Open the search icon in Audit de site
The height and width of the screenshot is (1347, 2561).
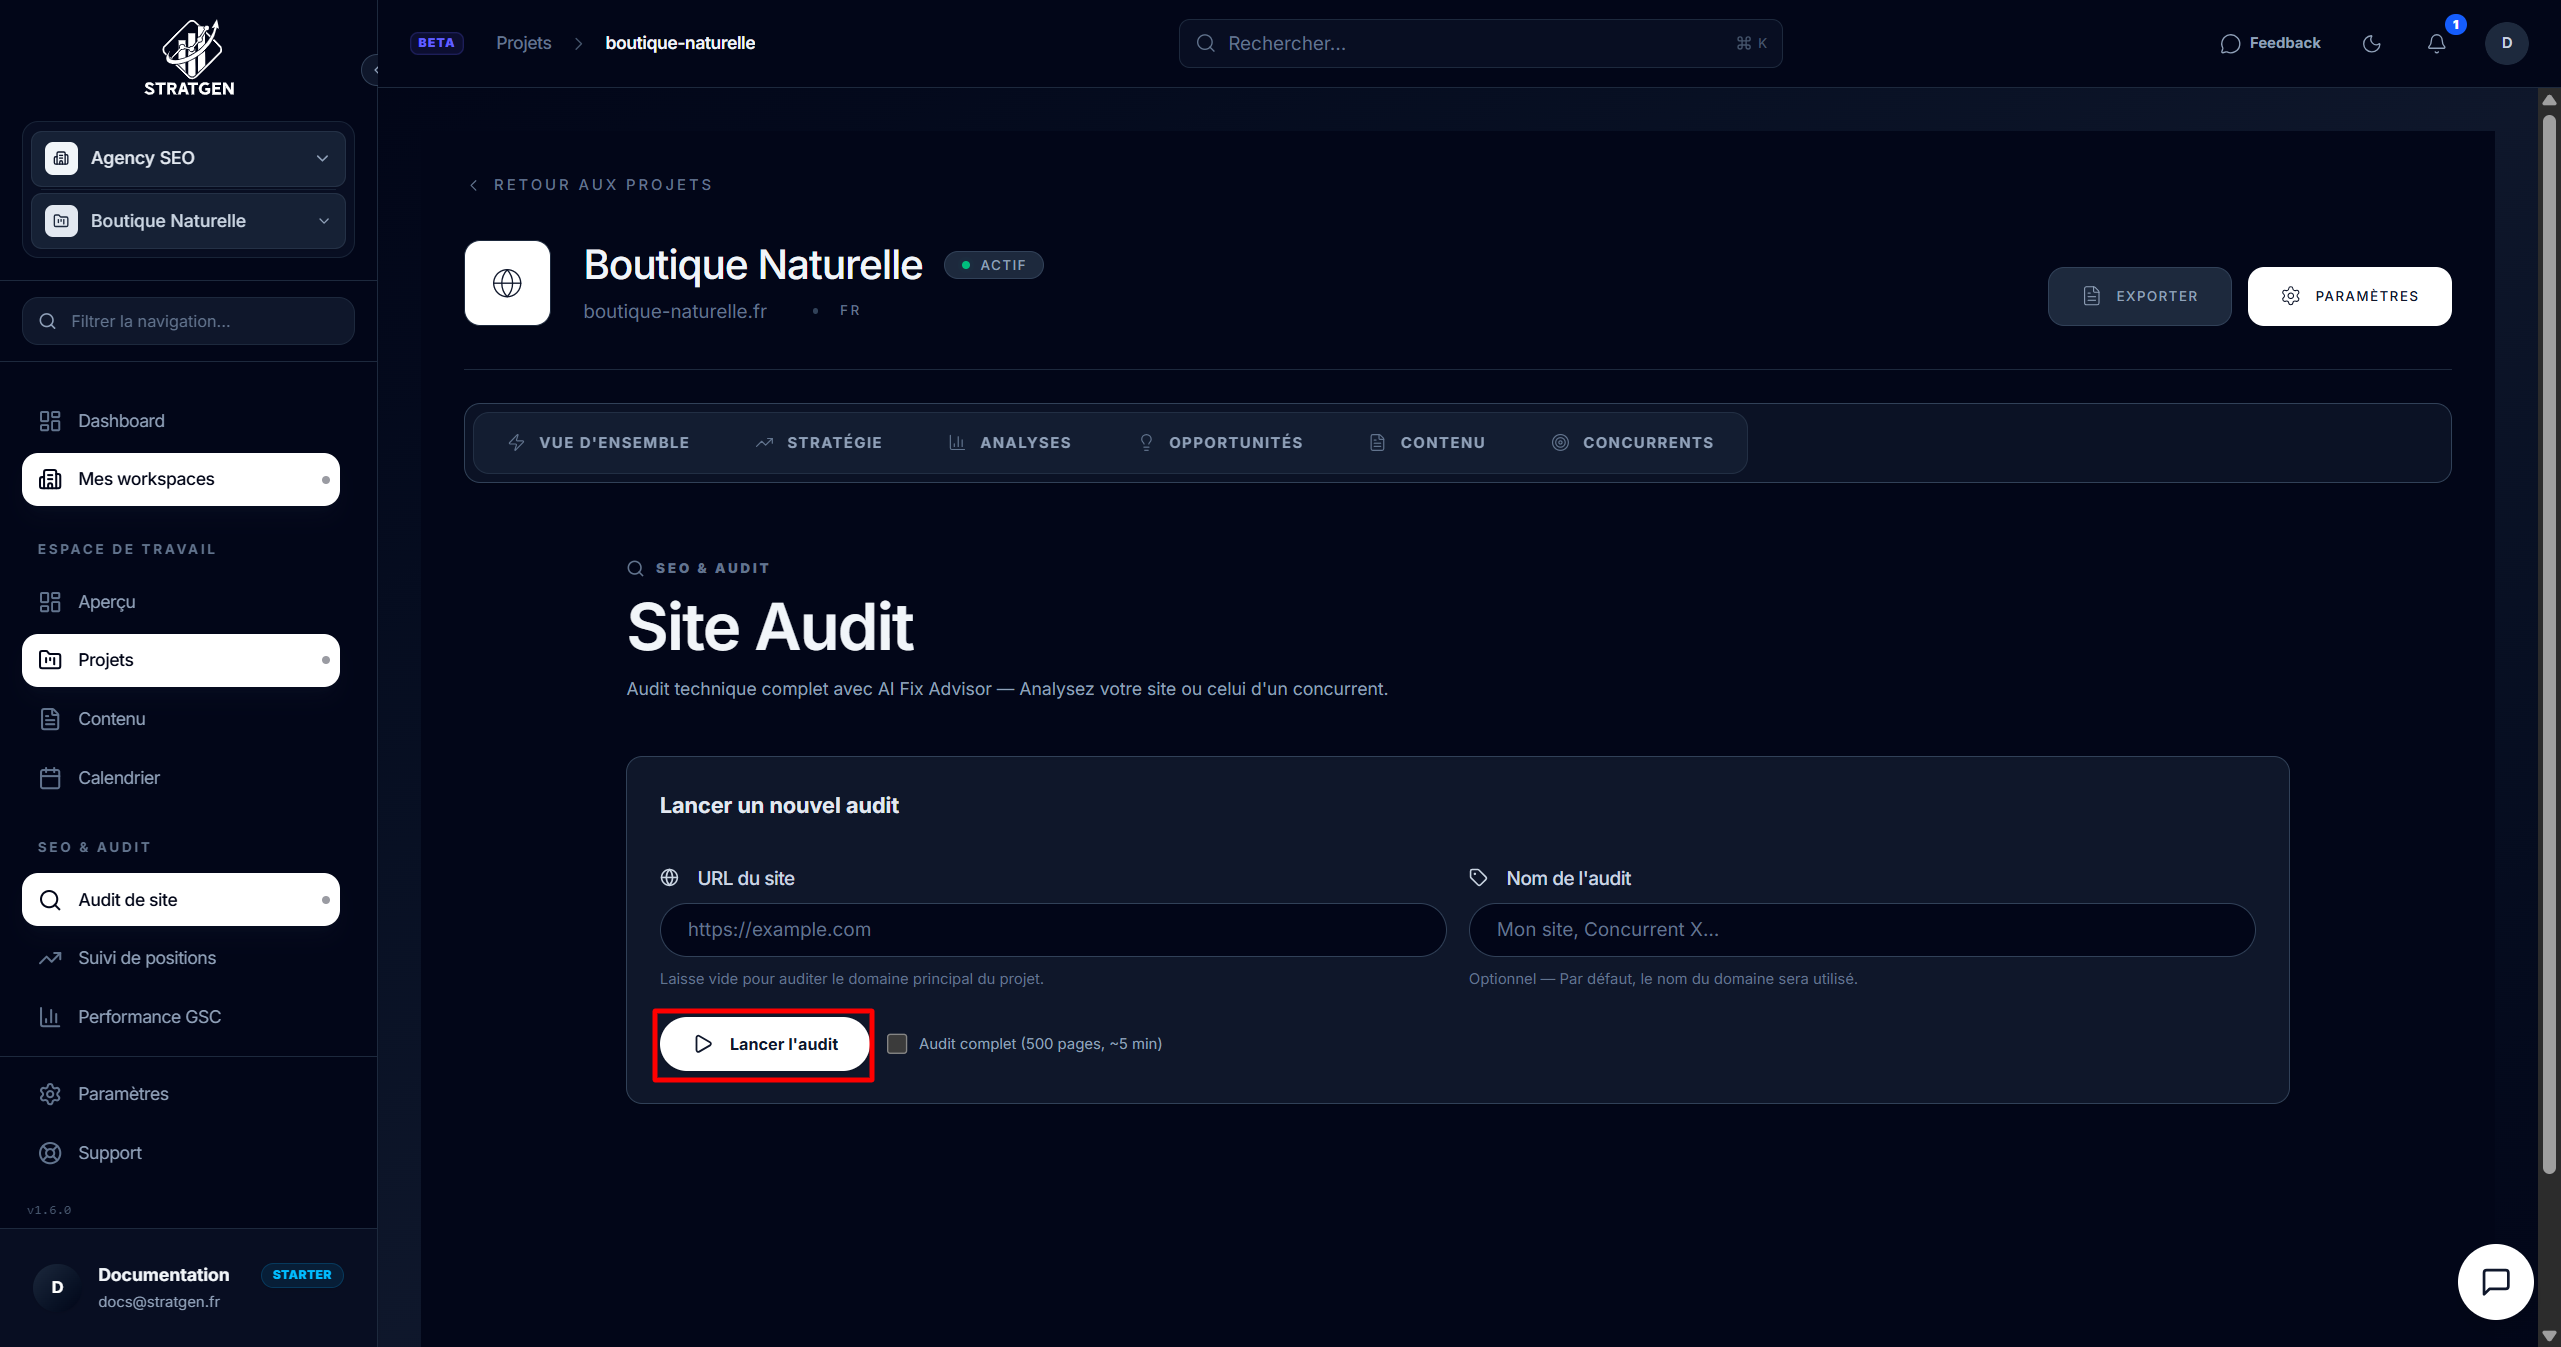(50, 899)
